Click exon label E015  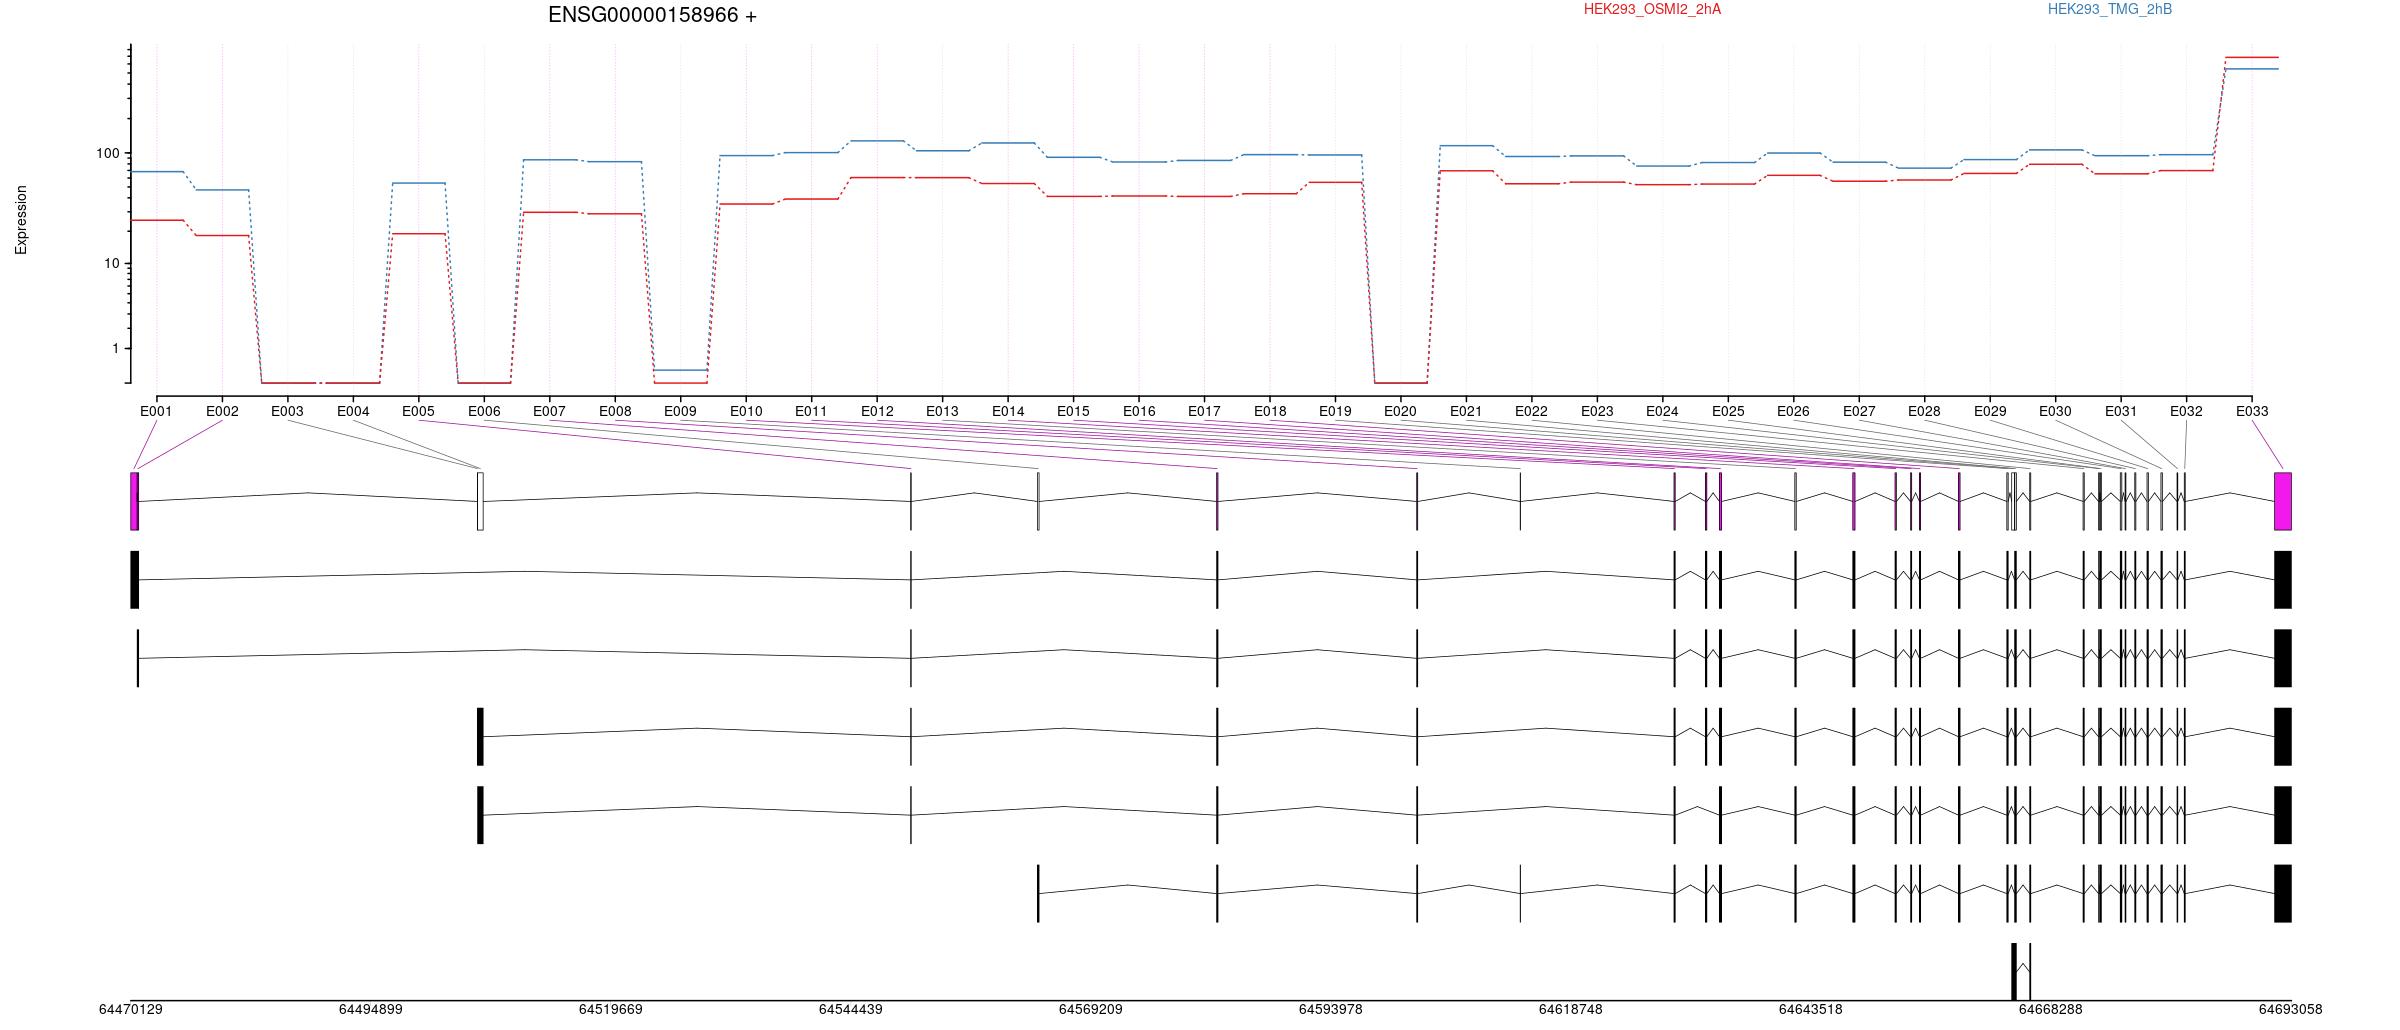pyautogui.click(x=1073, y=411)
